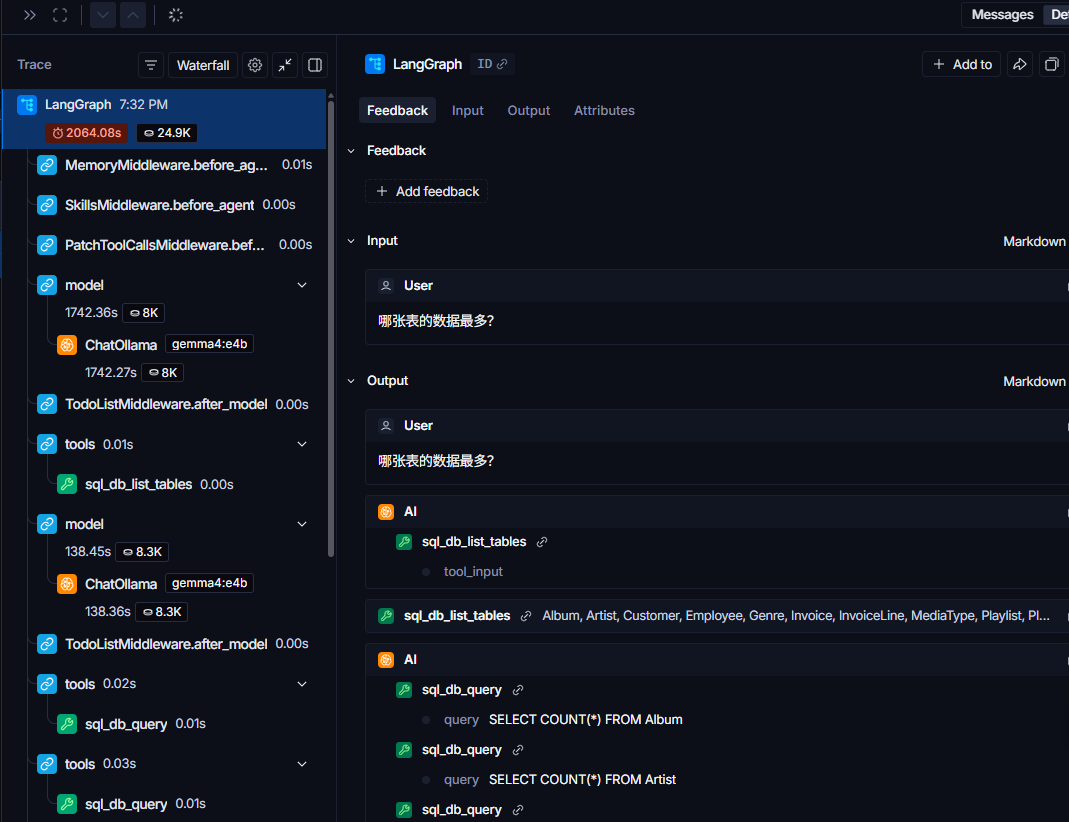The height and width of the screenshot is (822, 1069).
Task: Click the trace tree vertical scrollbar
Action: tap(331, 327)
